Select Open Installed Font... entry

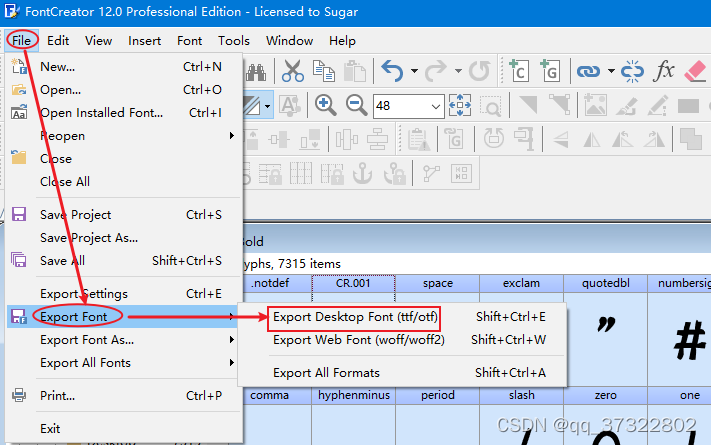tap(124, 112)
